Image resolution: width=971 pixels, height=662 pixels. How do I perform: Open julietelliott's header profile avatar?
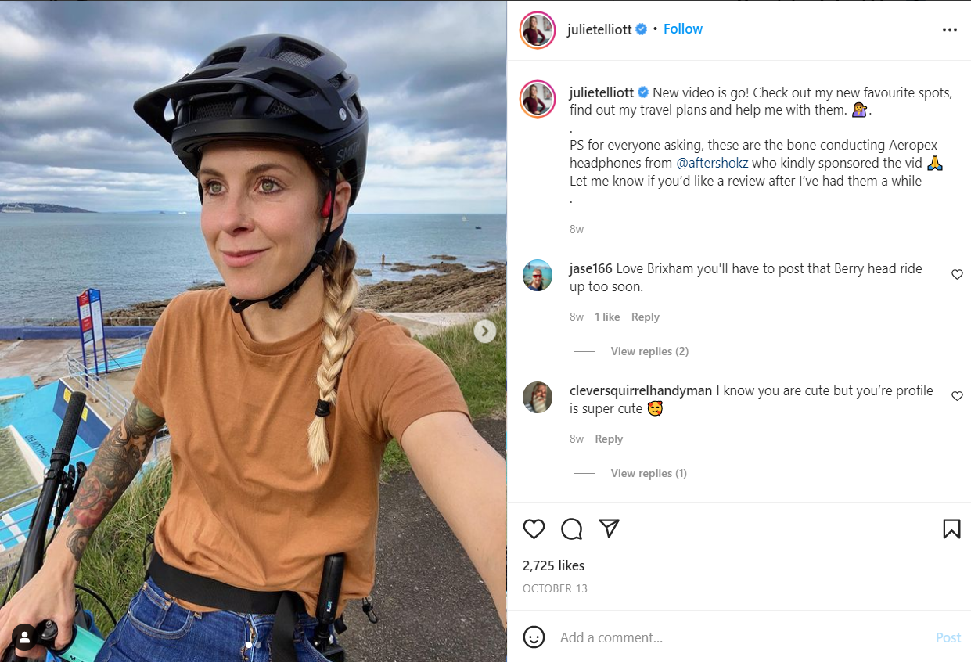[x=537, y=30]
